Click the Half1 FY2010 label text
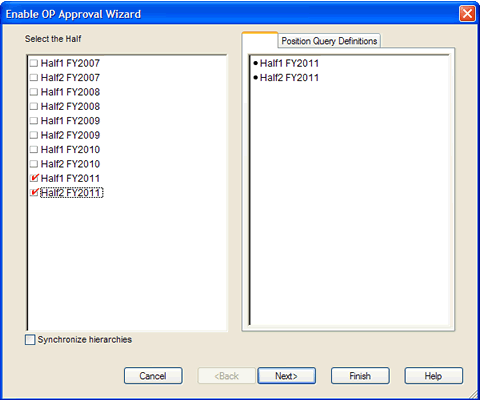Viewport: 480px width, 400px height. (70, 149)
